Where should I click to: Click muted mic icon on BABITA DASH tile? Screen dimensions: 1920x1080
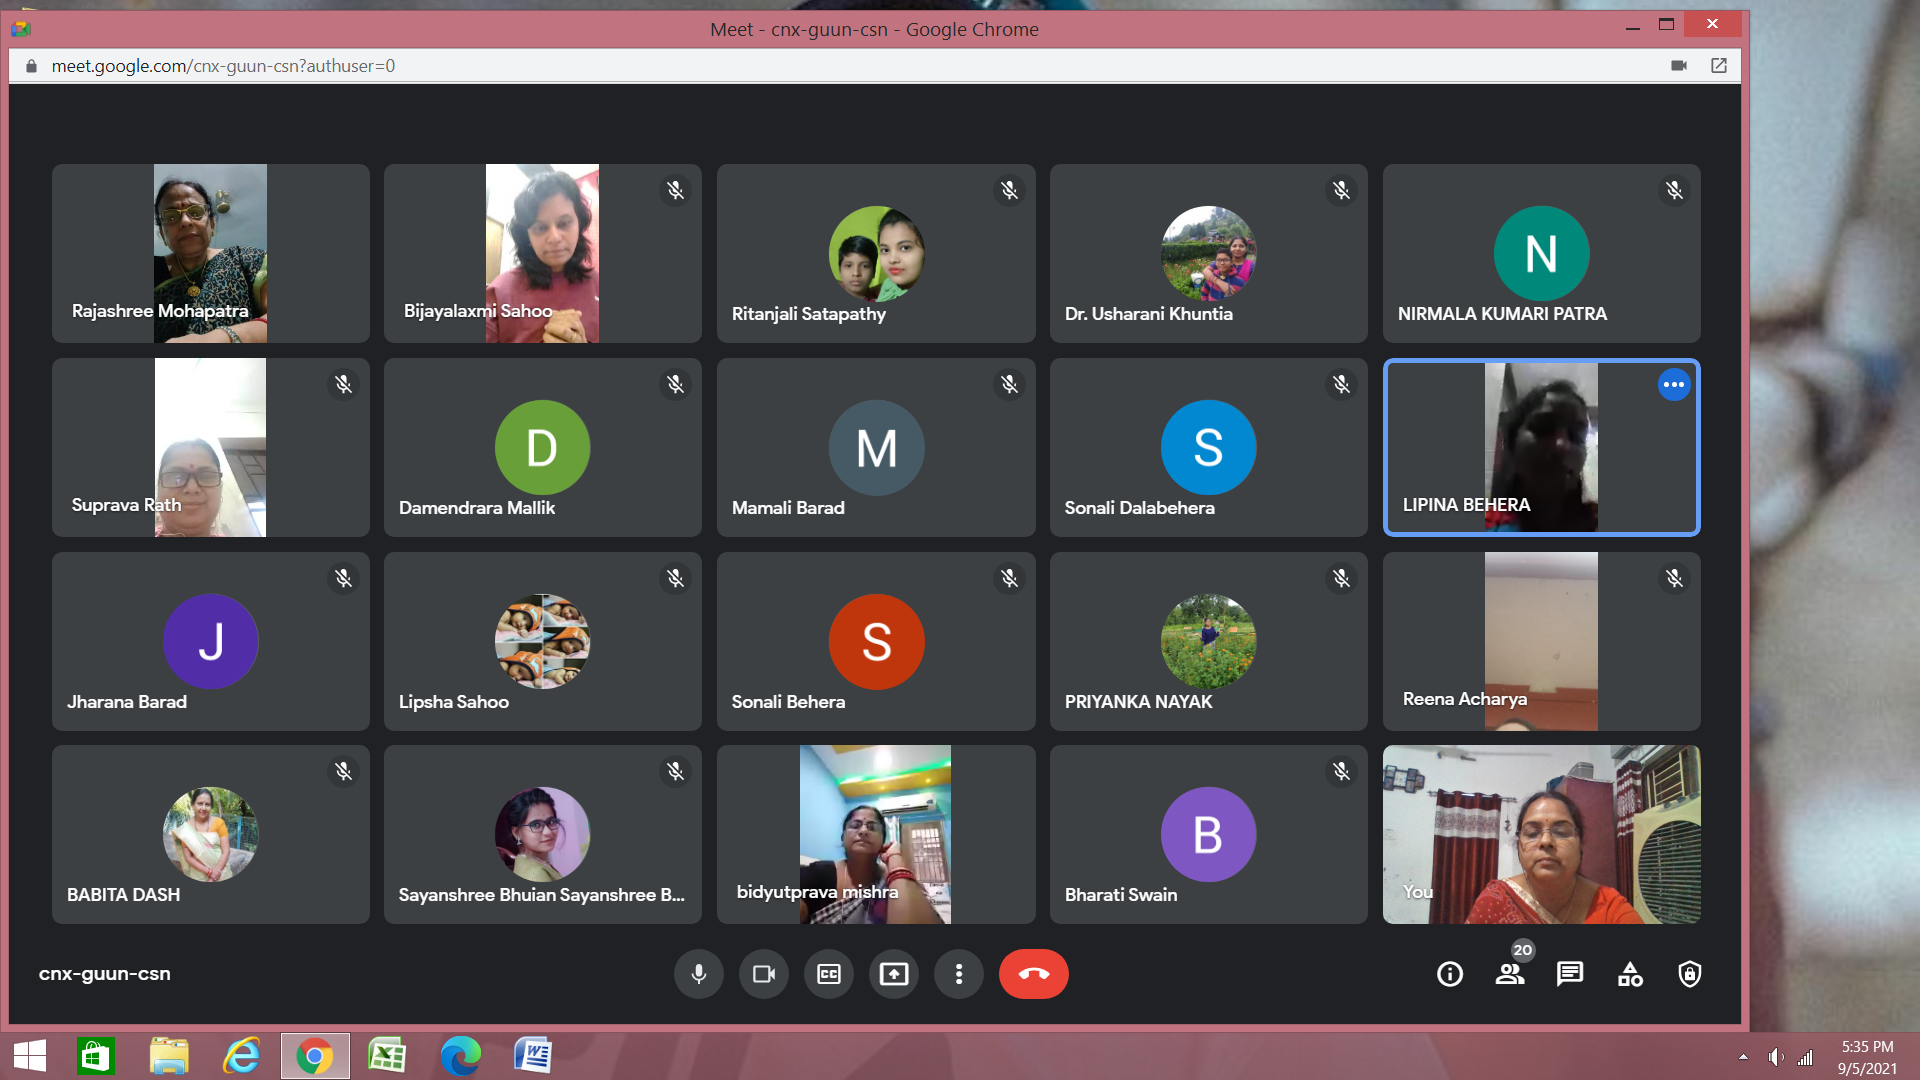(x=344, y=771)
